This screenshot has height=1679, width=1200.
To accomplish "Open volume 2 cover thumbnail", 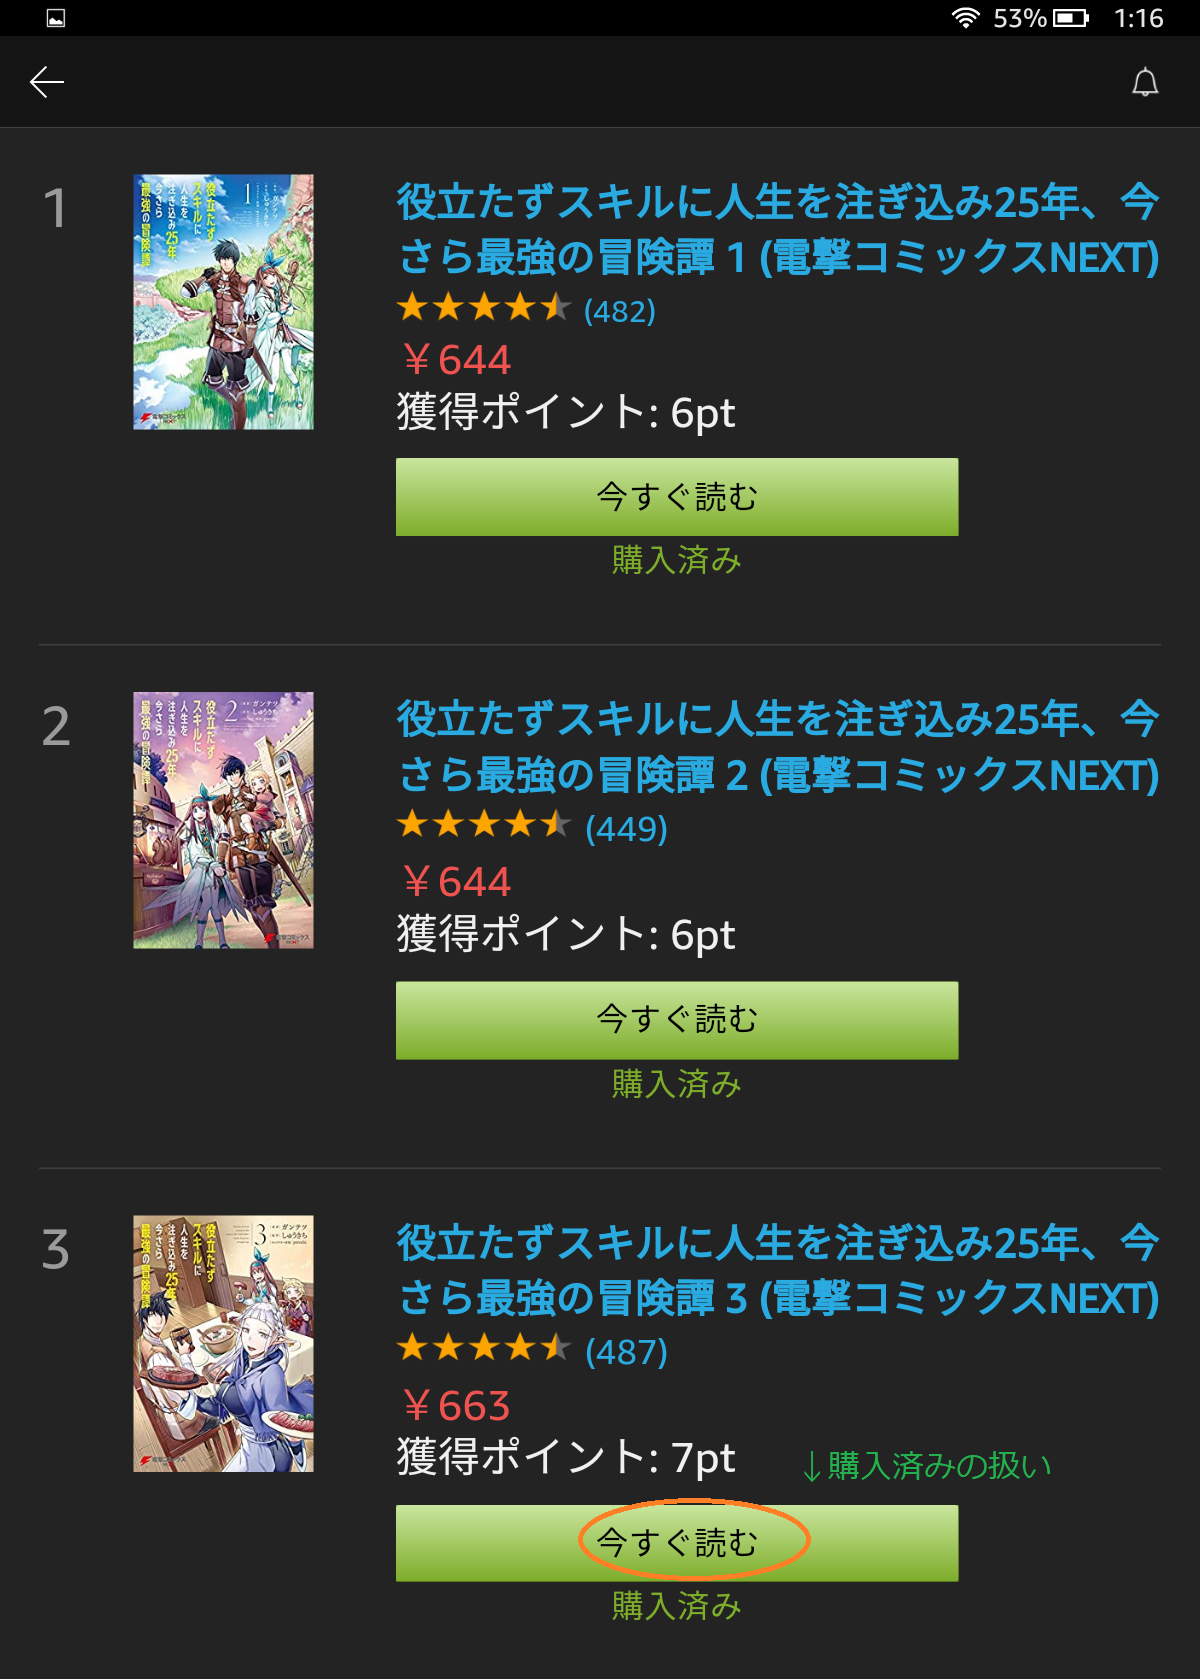I will (223, 820).
